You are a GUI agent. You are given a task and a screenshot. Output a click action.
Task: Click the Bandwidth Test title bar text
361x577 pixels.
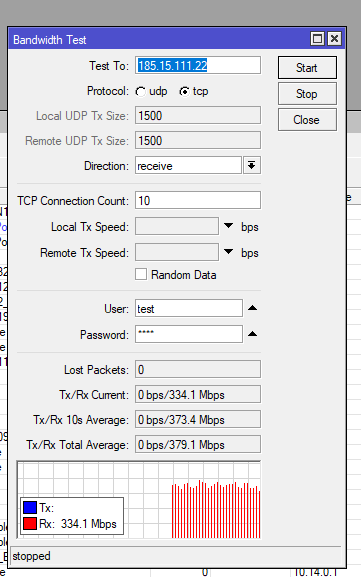coord(50,39)
